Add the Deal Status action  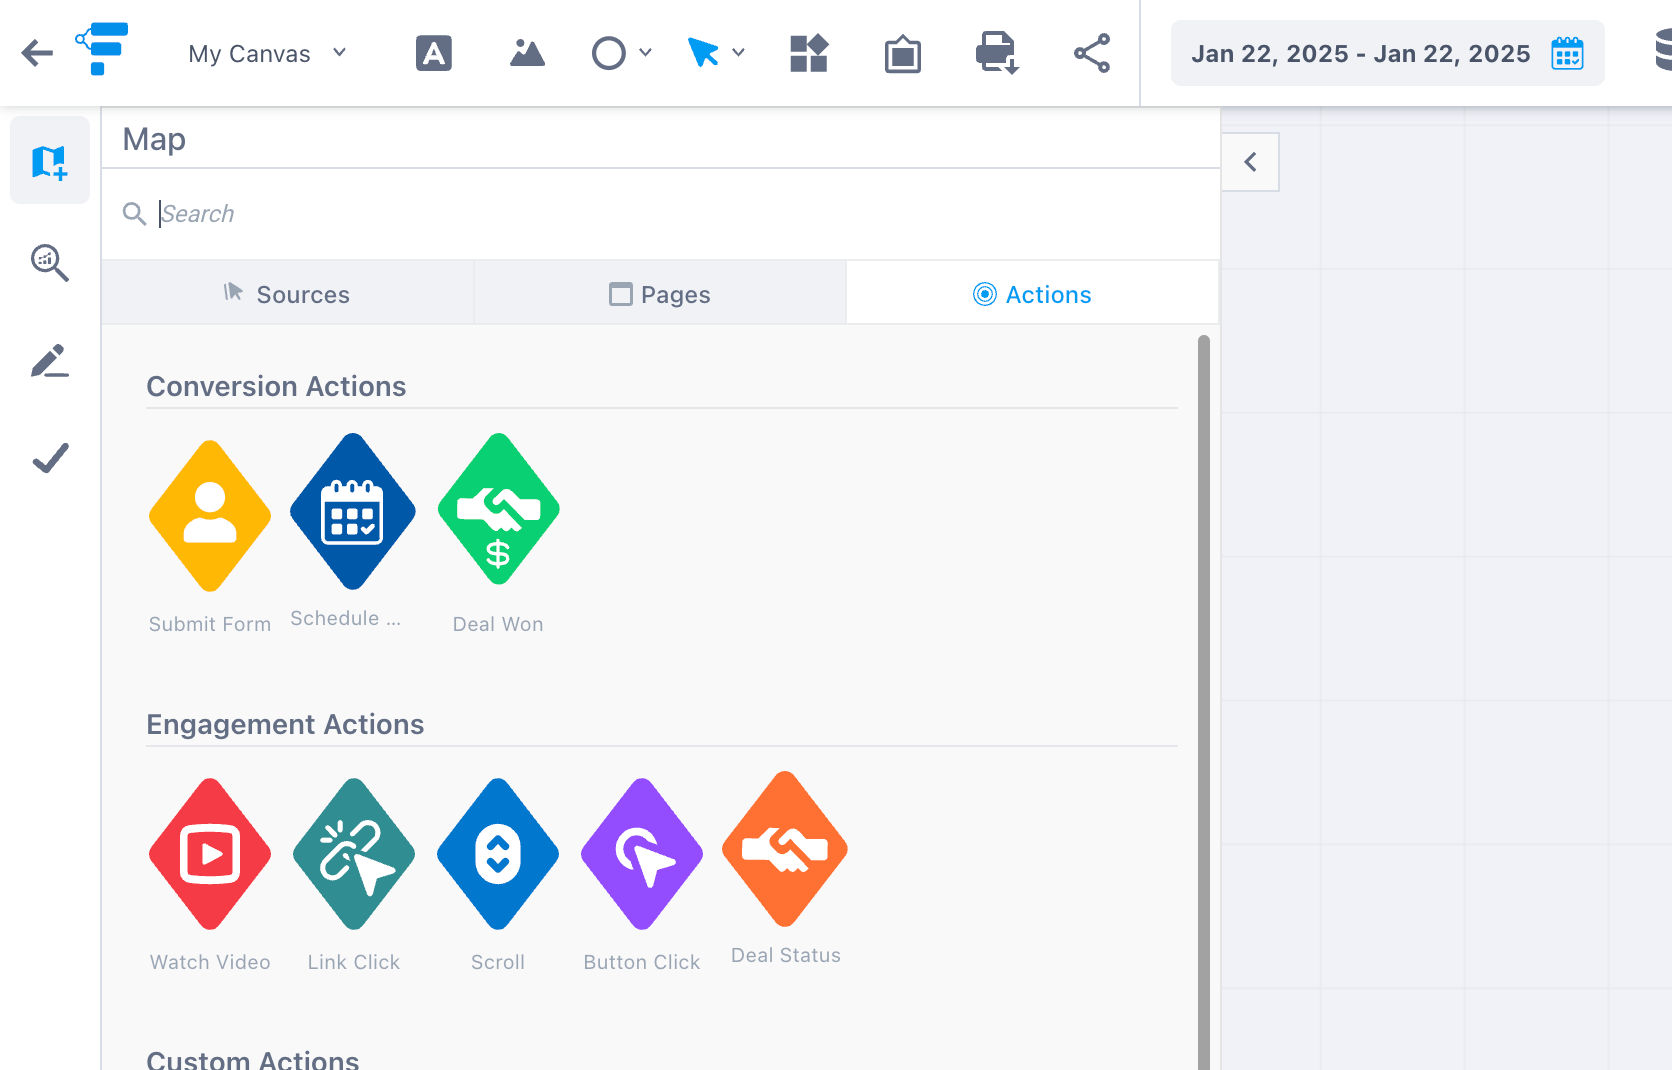point(785,849)
